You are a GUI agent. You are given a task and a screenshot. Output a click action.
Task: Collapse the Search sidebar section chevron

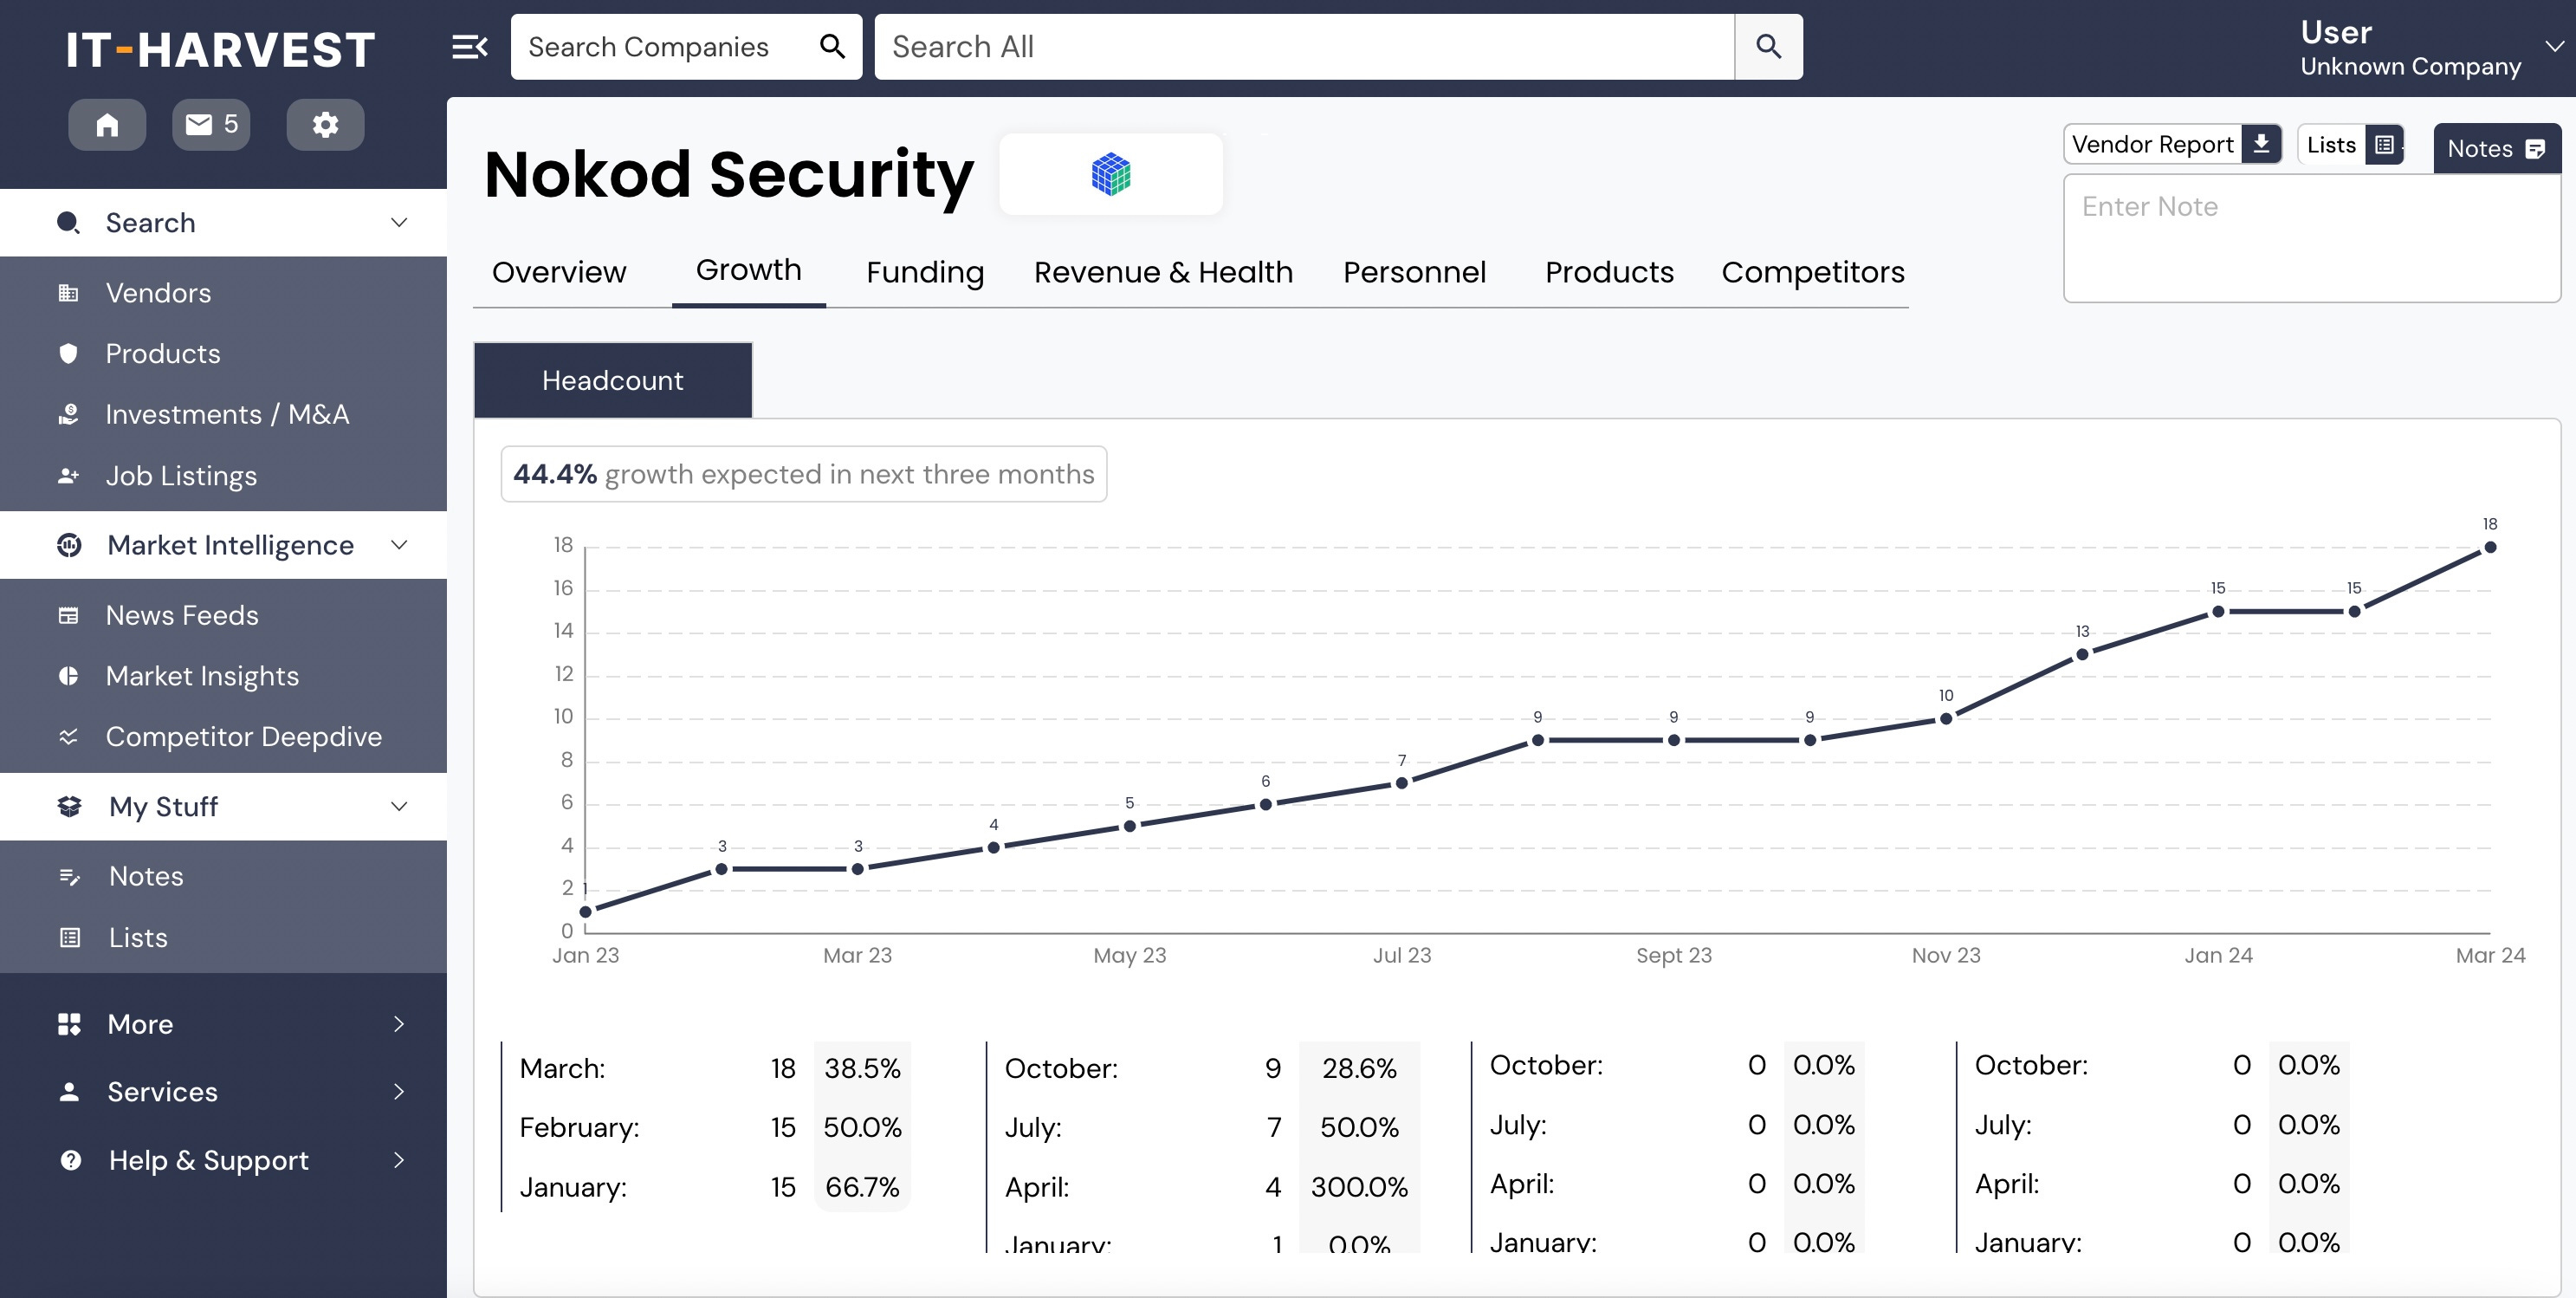point(399,222)
